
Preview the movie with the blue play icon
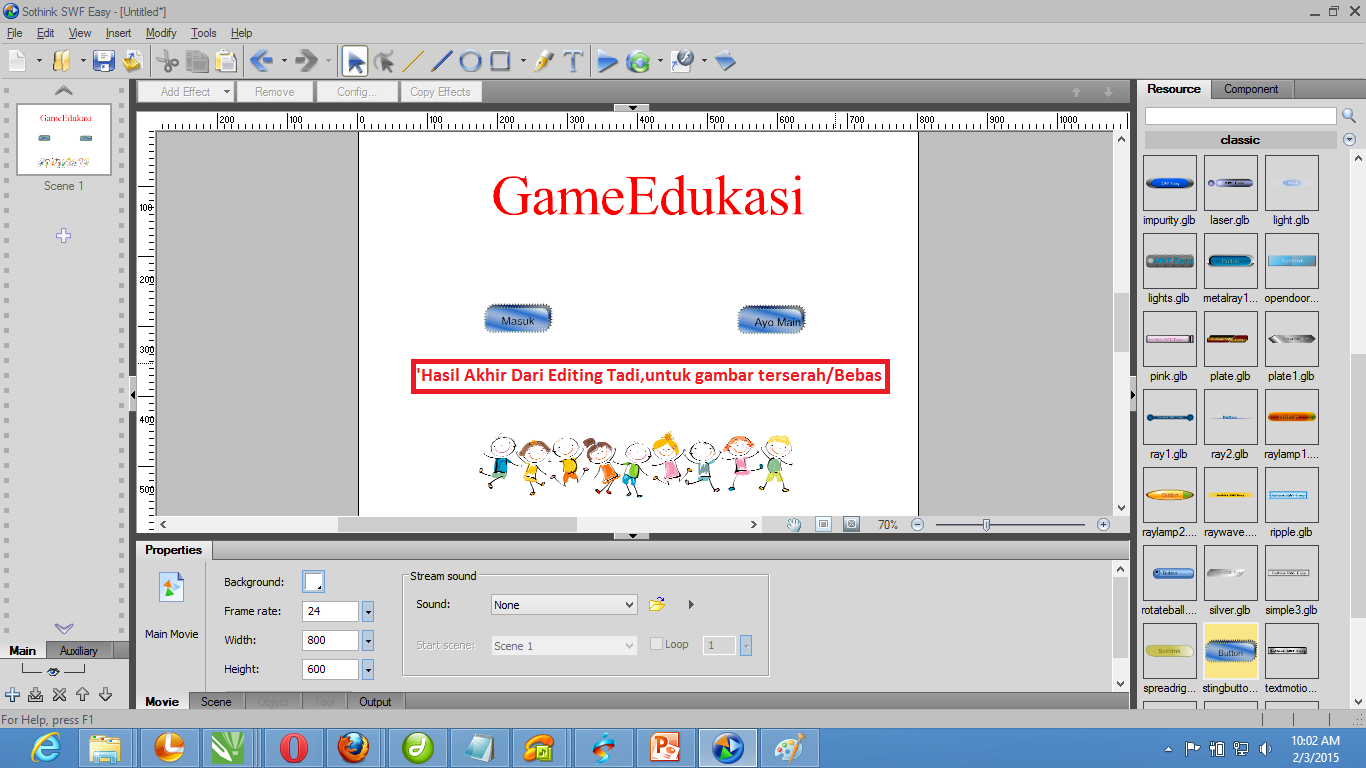607,60
